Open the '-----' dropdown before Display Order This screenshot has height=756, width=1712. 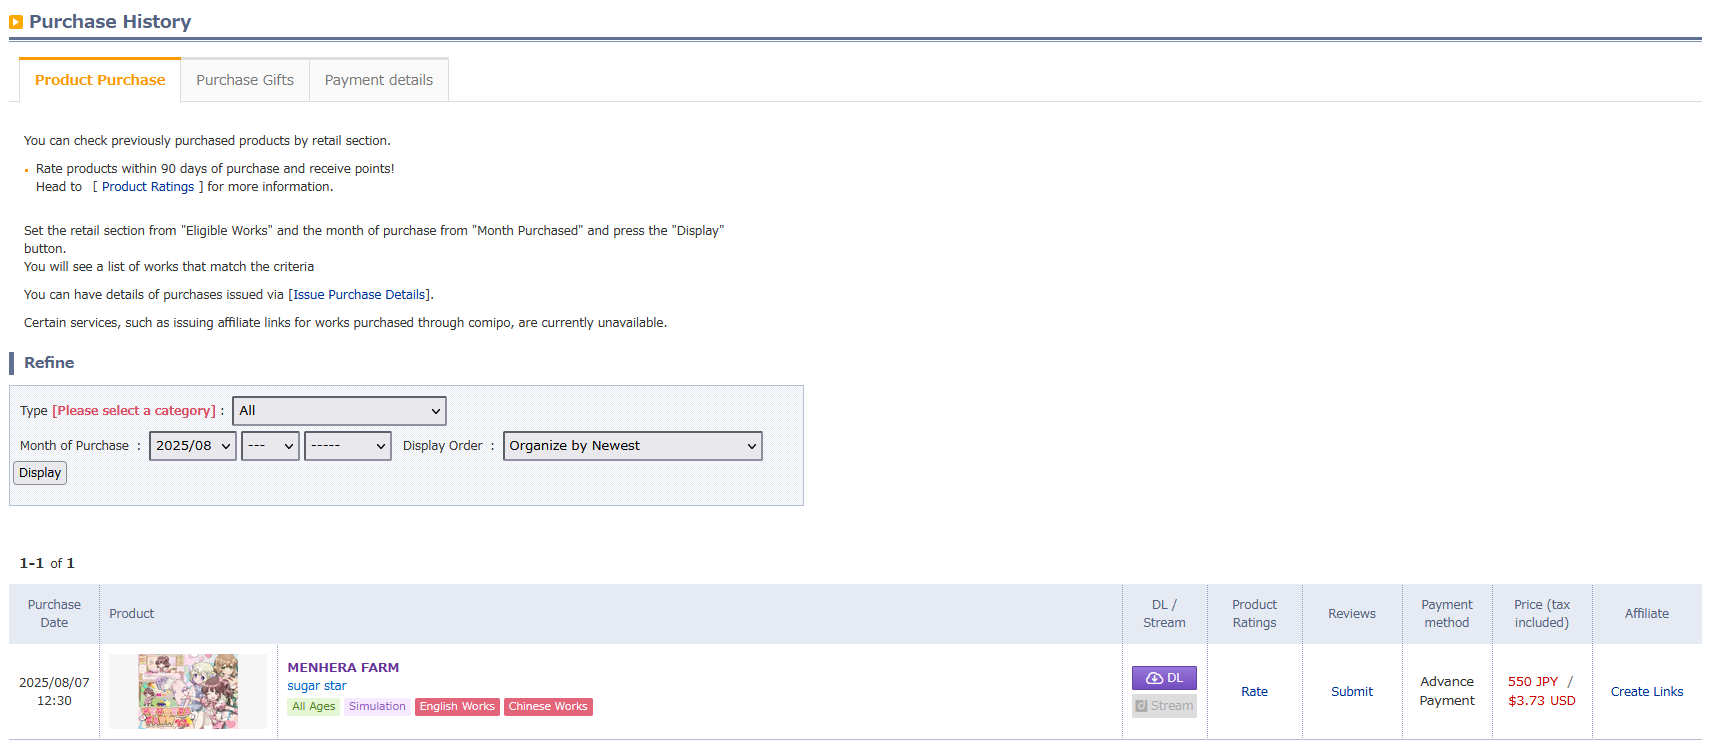tap(348, 446)
